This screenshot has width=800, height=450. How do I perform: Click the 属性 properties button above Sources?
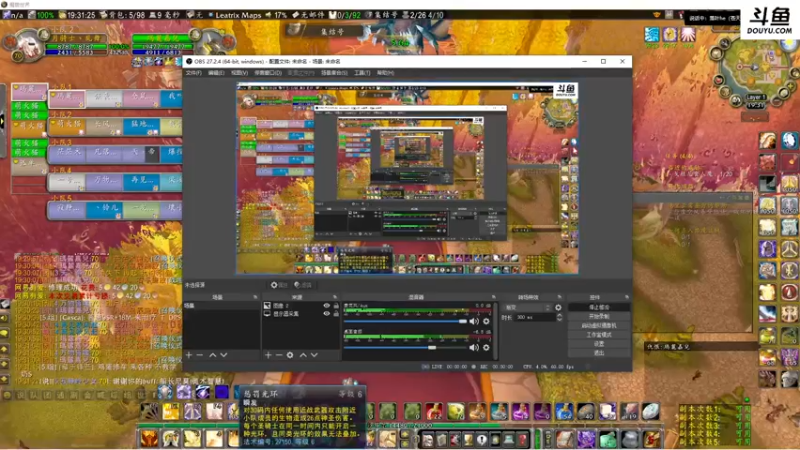click(x=279, y=285)
